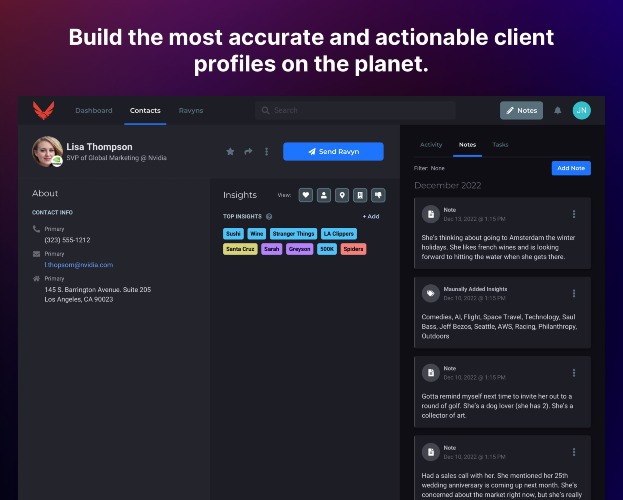Select the Sushi insight tag
The height and width of the screenshot is (500, 623).
233,234
